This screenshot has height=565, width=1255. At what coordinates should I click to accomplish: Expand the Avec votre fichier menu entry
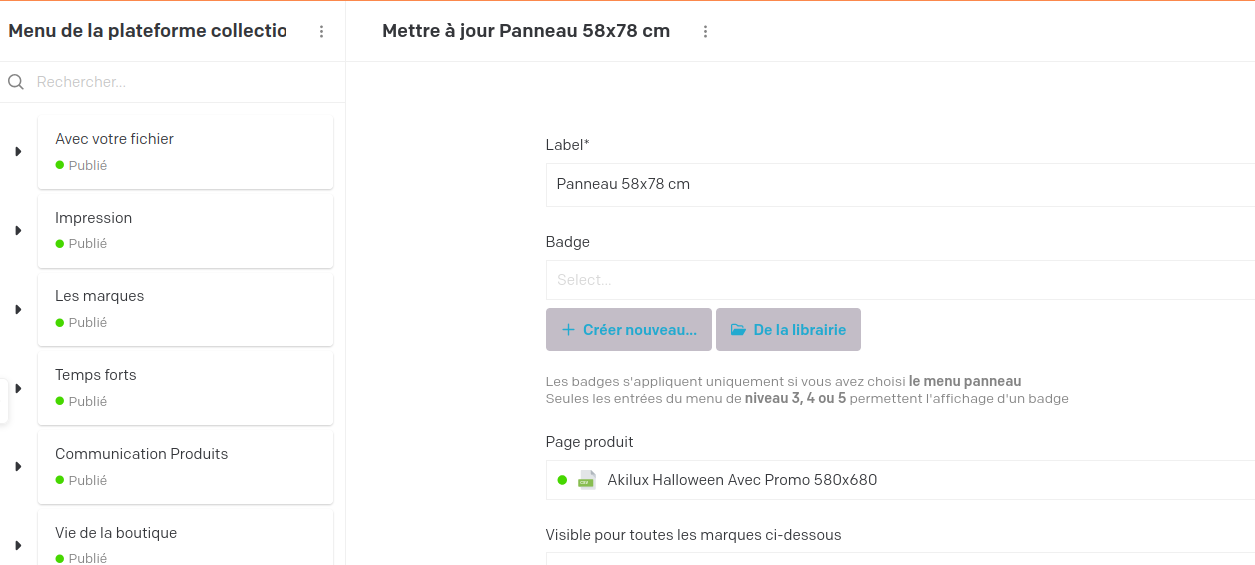(x=18, y=152)
